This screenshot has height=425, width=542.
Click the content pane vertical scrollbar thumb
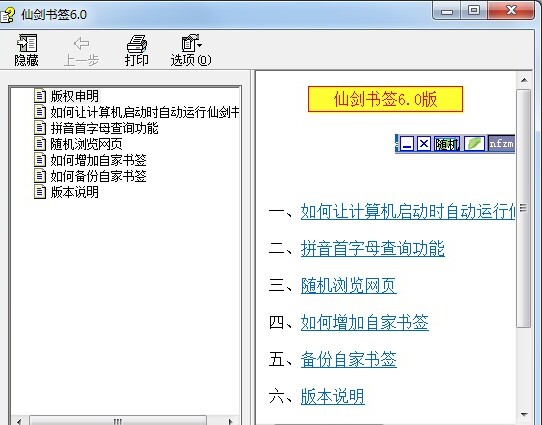click(x=524, y=208)
